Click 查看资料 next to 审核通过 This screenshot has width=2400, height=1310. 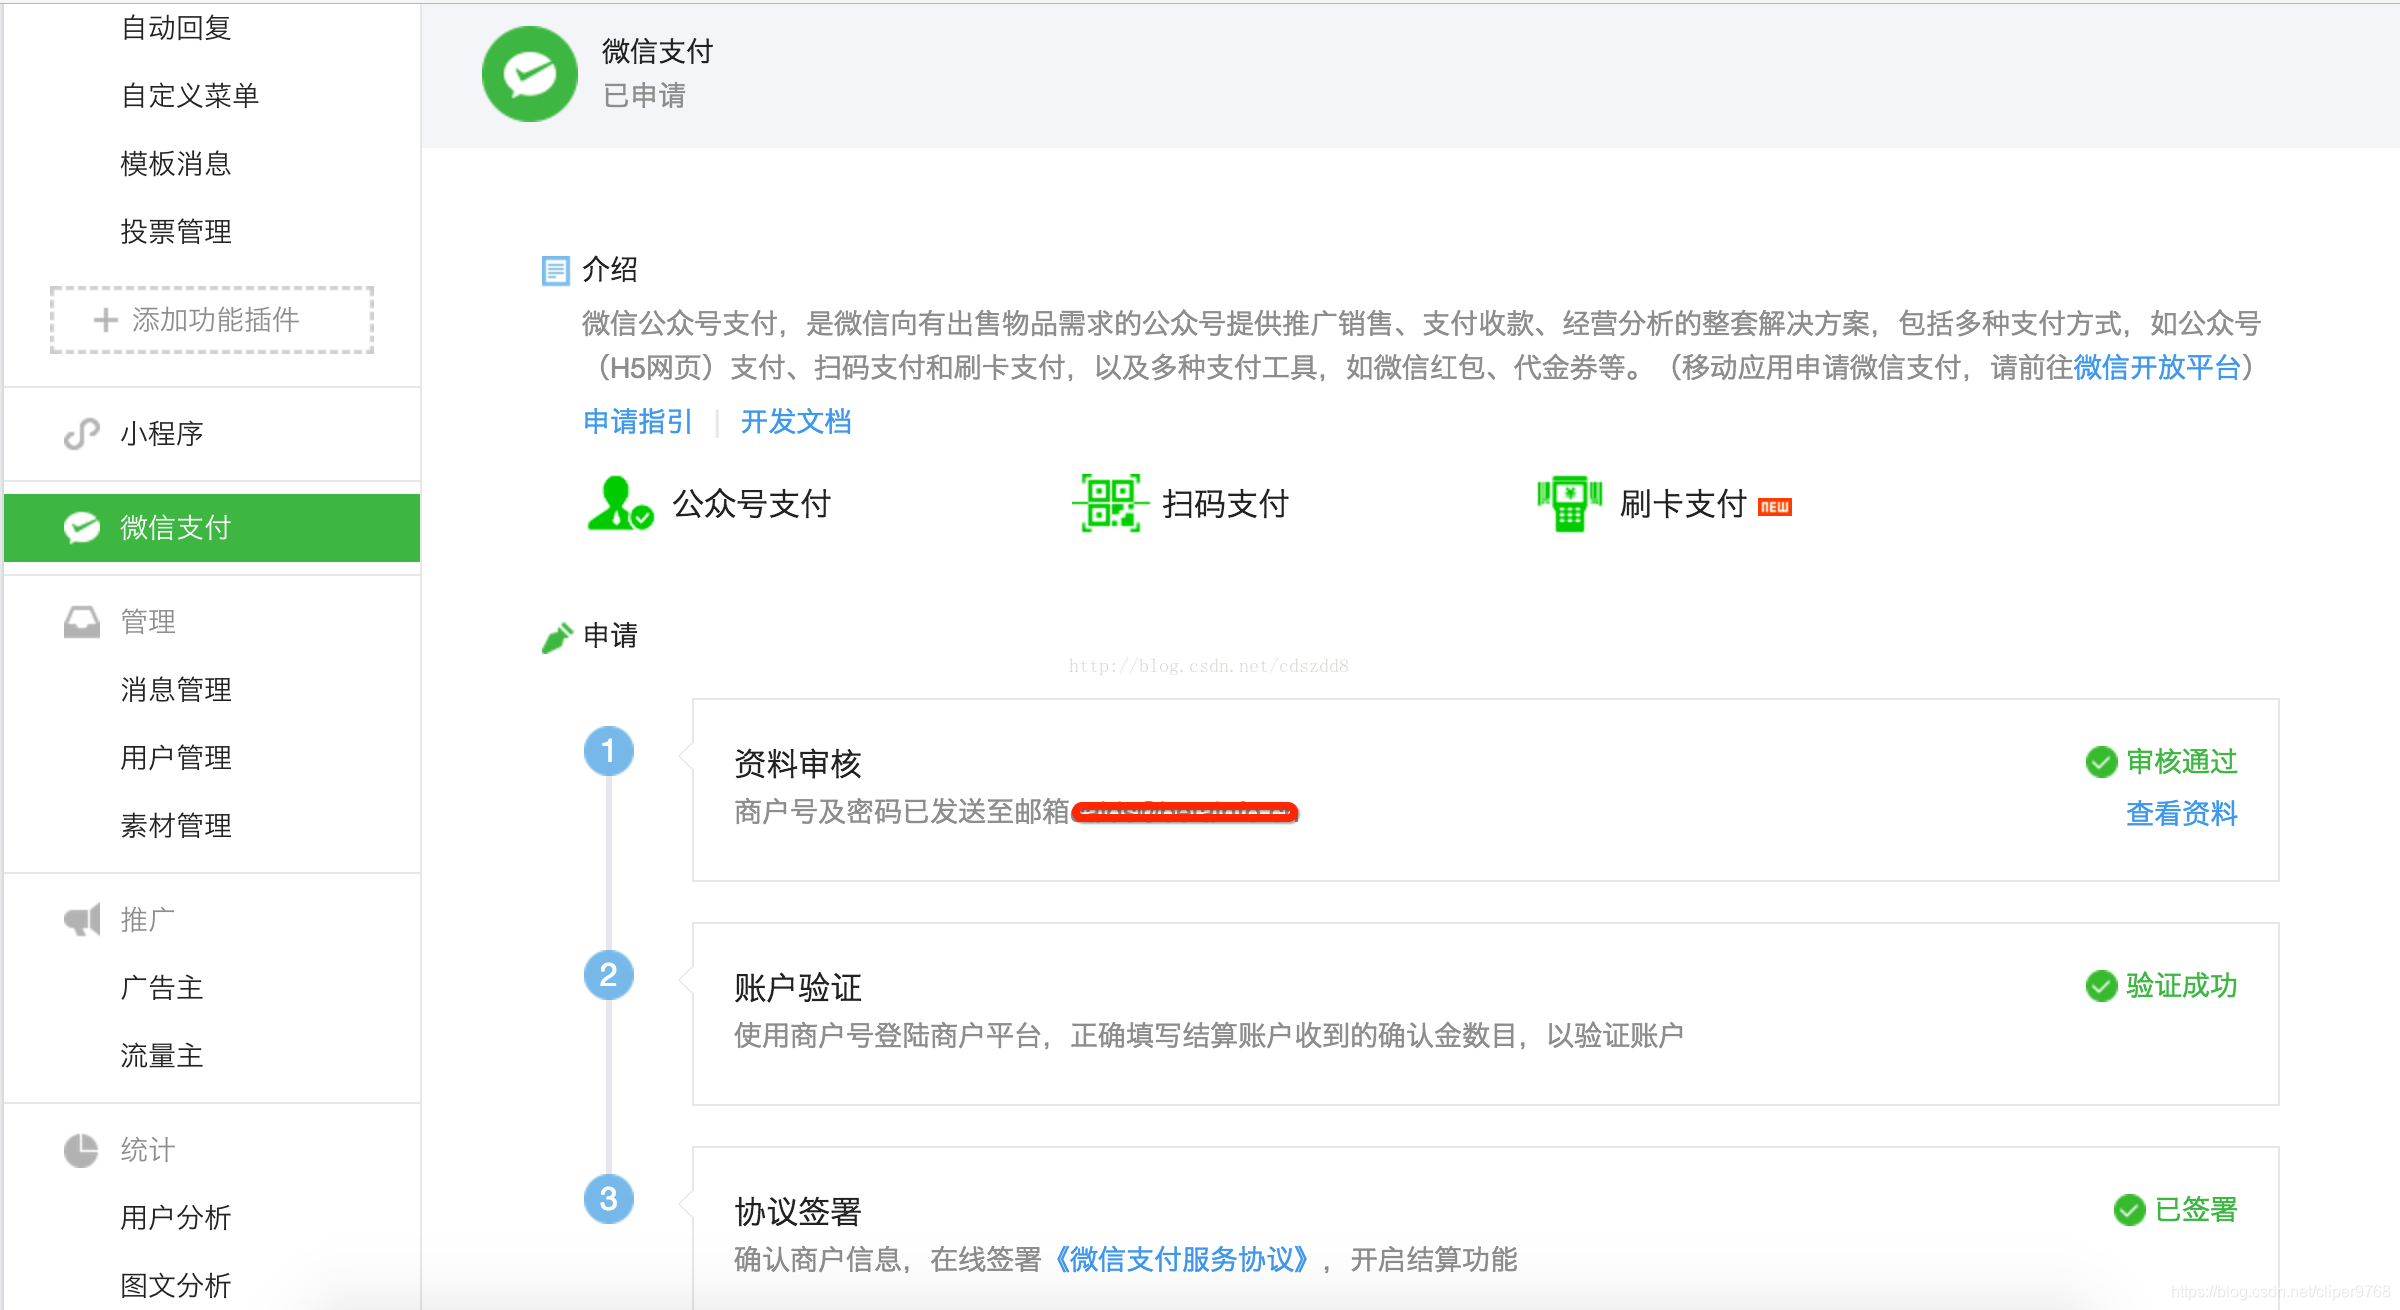click(x=2181, y=813)
